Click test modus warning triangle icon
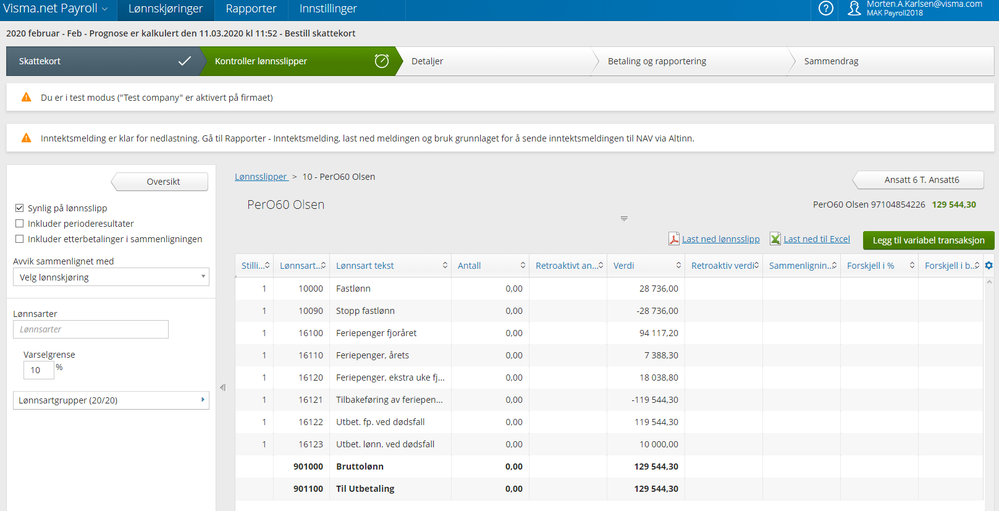999x511 pixels. 26,98
